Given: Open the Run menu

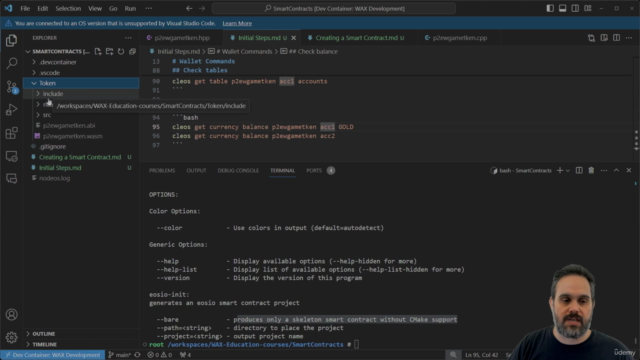Looking at the screenshot, I should click(130, 8).
